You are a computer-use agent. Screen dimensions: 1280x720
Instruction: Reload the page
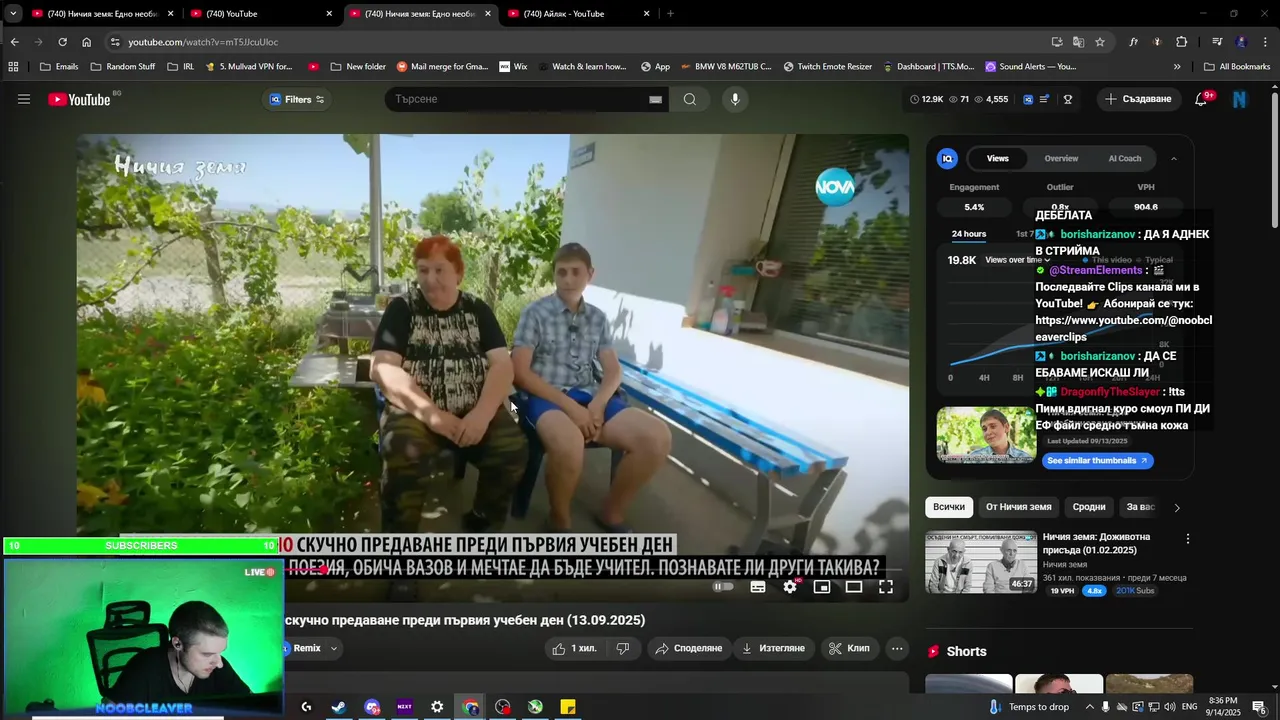tap(62, 42)
